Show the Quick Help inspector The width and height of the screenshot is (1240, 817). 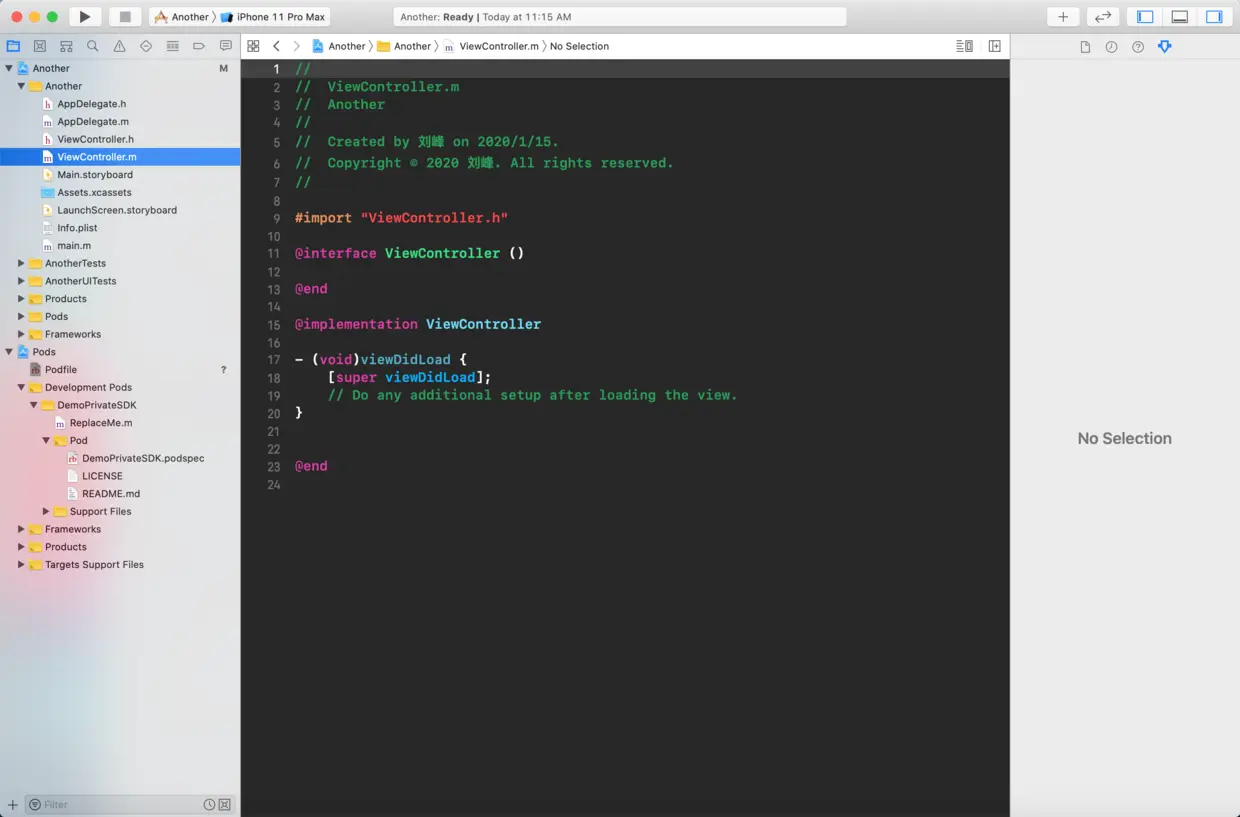pyautogui.click(x=1138, y=47)
